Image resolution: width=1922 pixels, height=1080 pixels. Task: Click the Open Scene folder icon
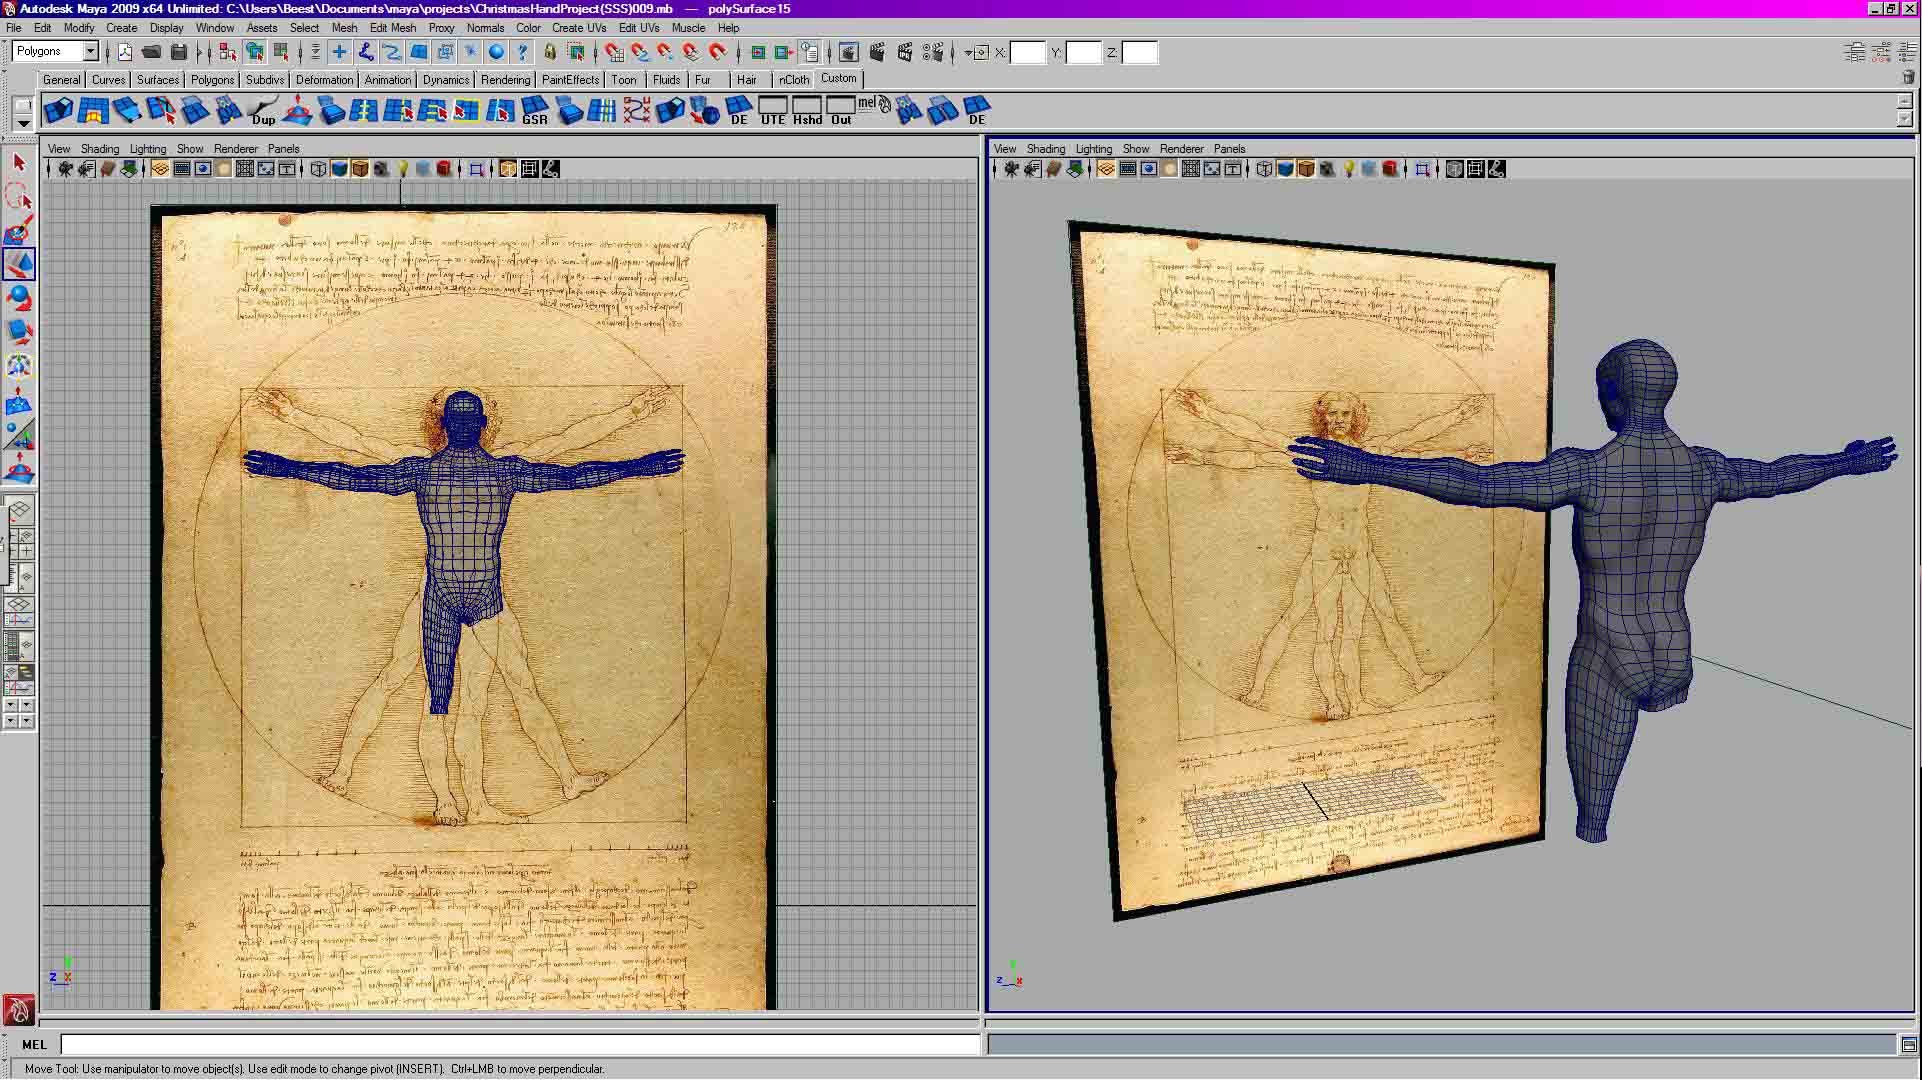point(152,52)
